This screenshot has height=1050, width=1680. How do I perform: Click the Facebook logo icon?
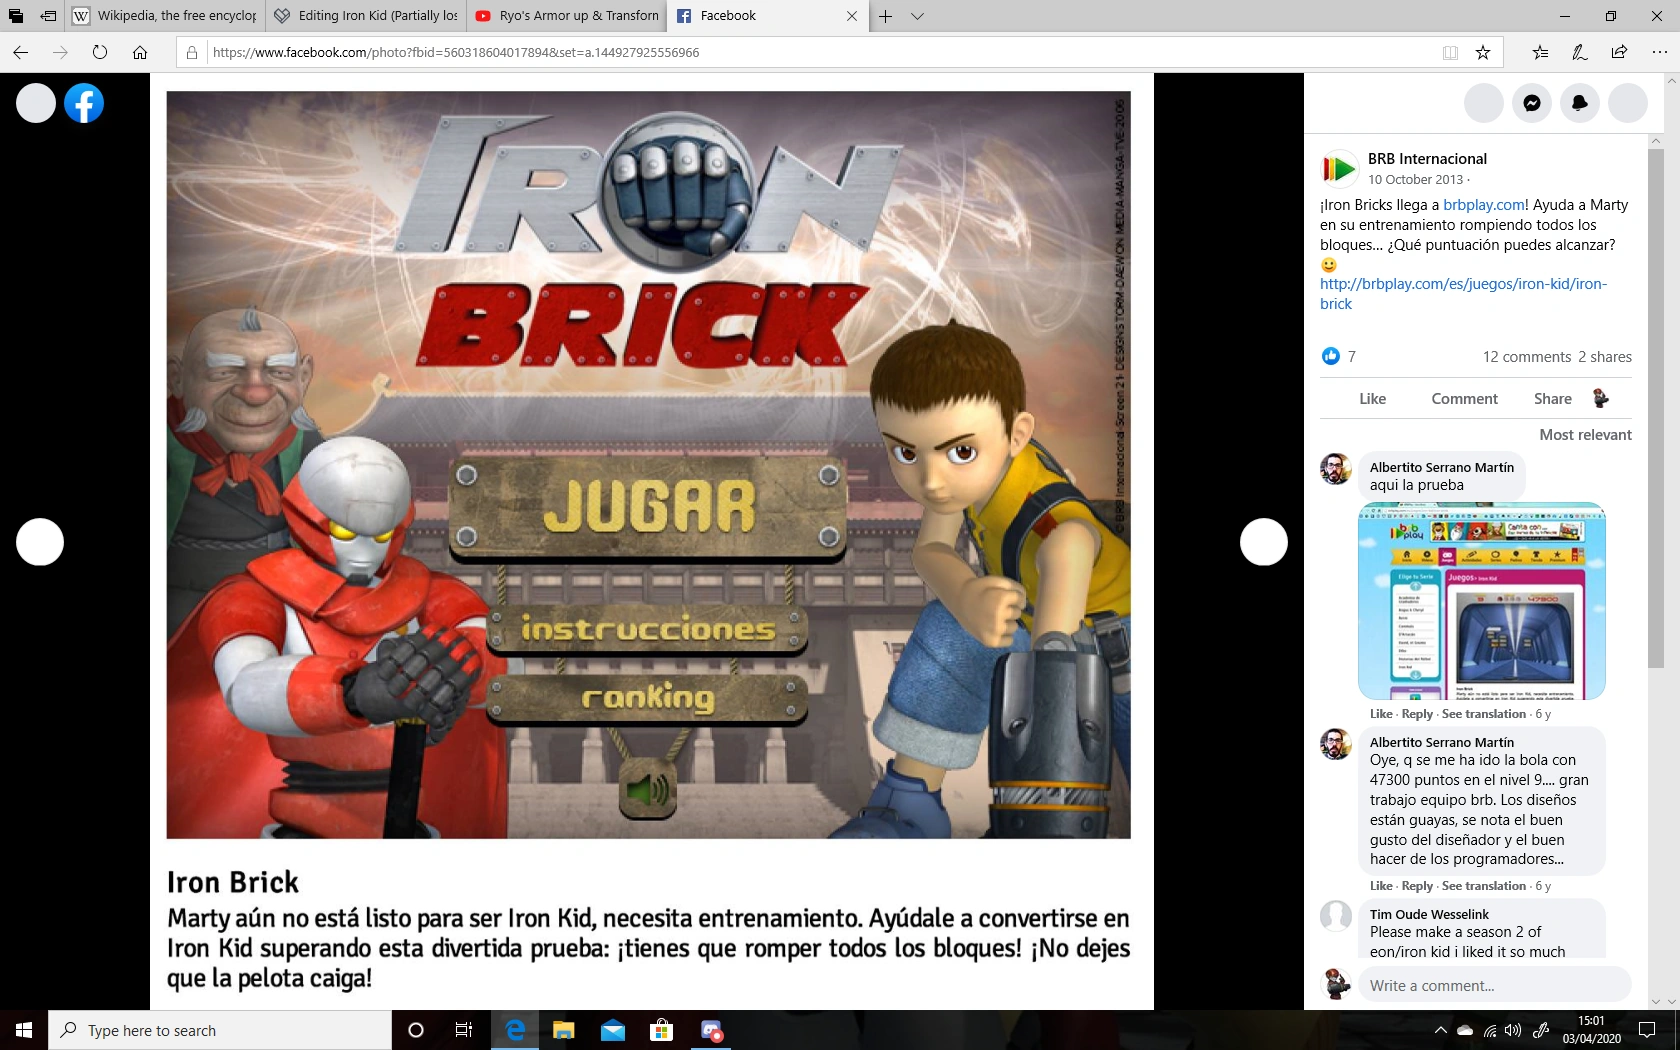(x=84, y=103)
